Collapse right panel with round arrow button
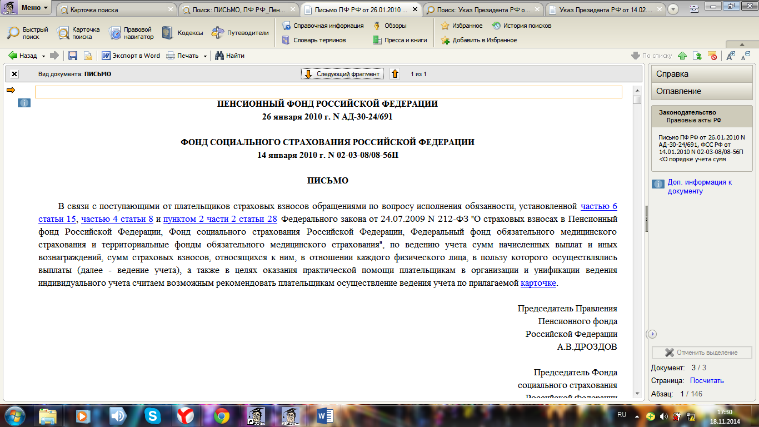759x427 pixels. 653,334
